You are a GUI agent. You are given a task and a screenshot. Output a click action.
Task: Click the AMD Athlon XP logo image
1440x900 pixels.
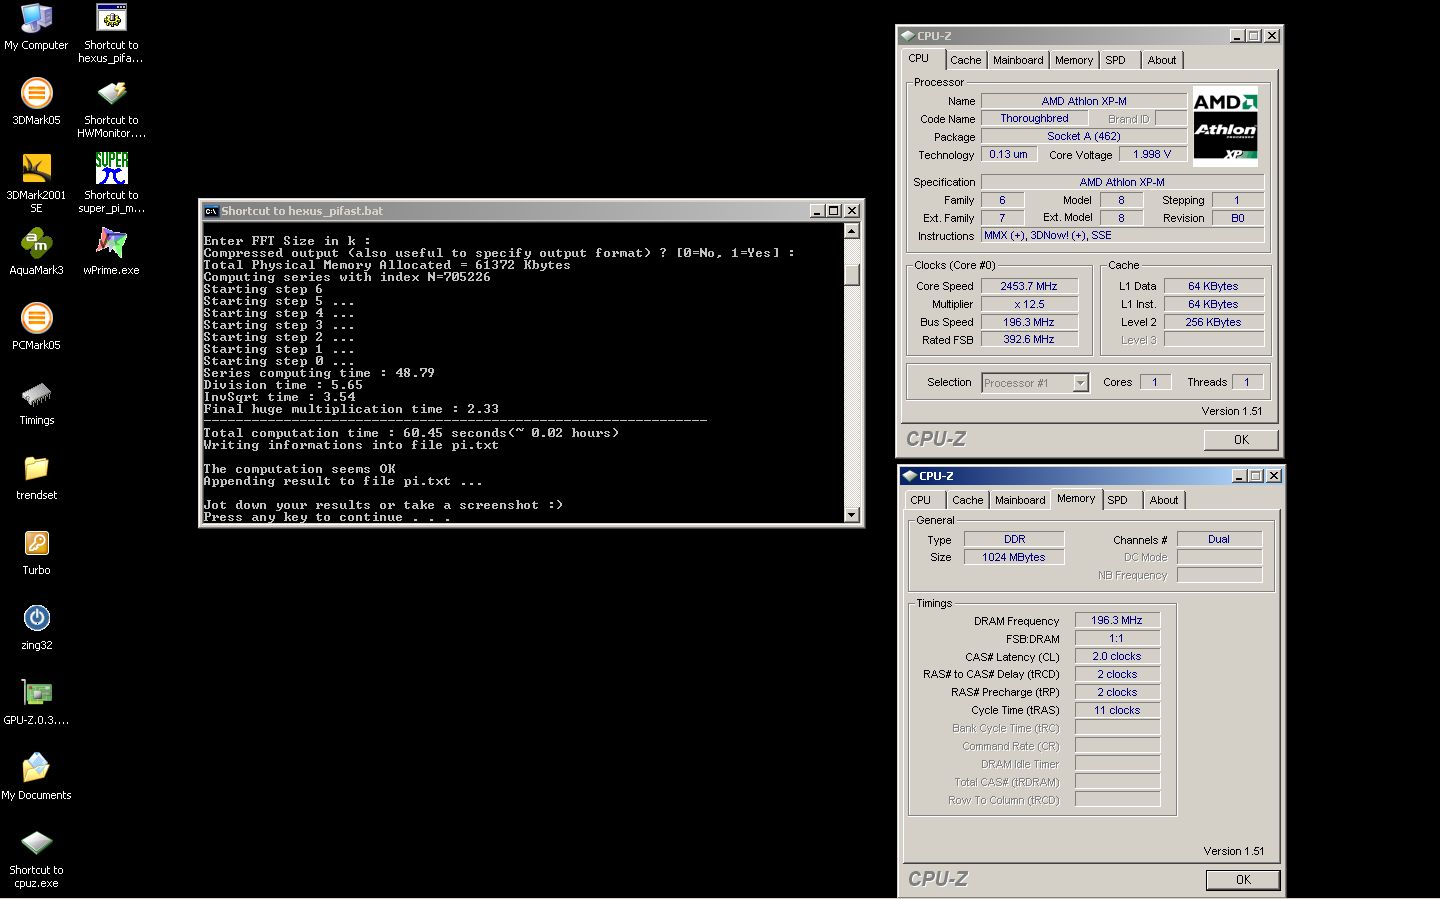[x=1225, y=126]
